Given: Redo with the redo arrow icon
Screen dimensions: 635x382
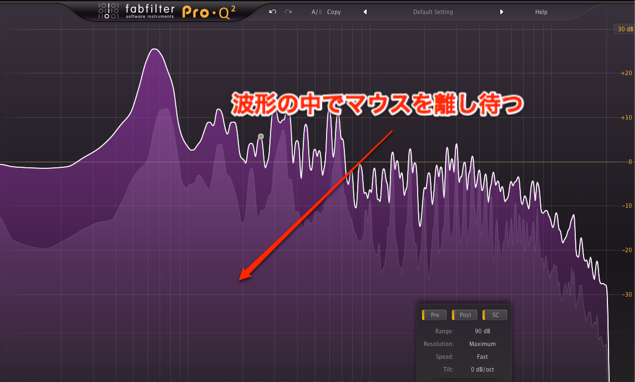Looking at the screenshot, I should click(x=288, y=12).
